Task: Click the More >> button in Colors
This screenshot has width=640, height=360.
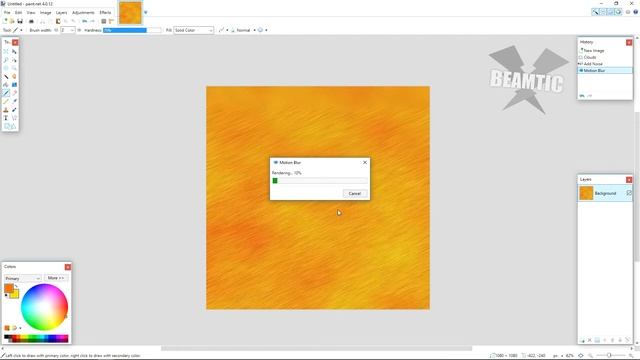Action: coord(56,278)
